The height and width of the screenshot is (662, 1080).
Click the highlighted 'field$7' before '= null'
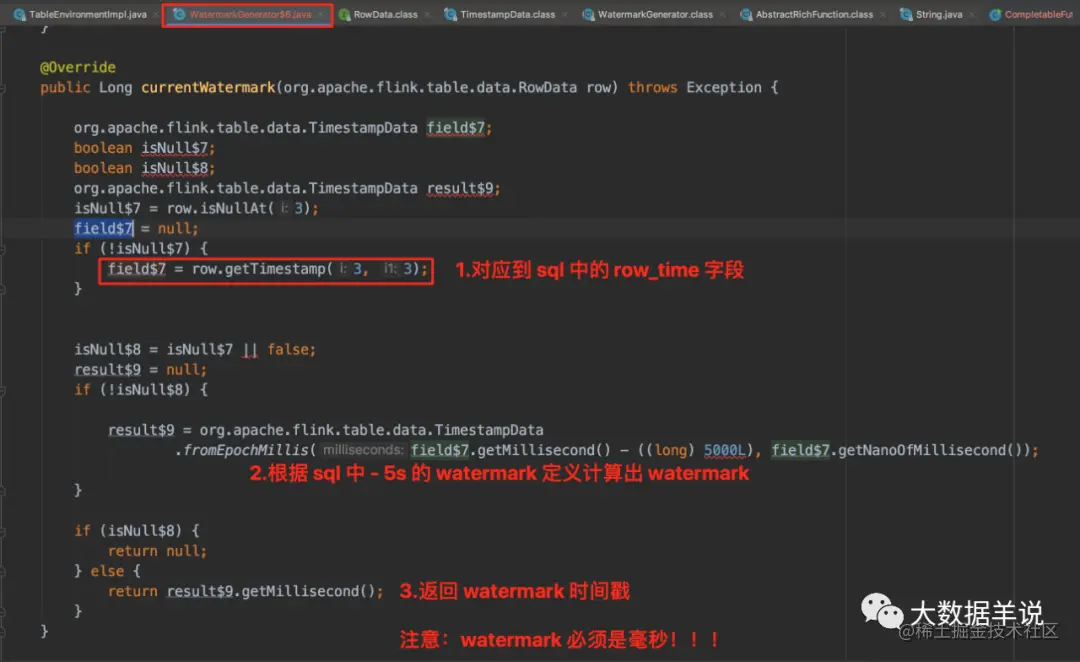click(x=103, y=229)
